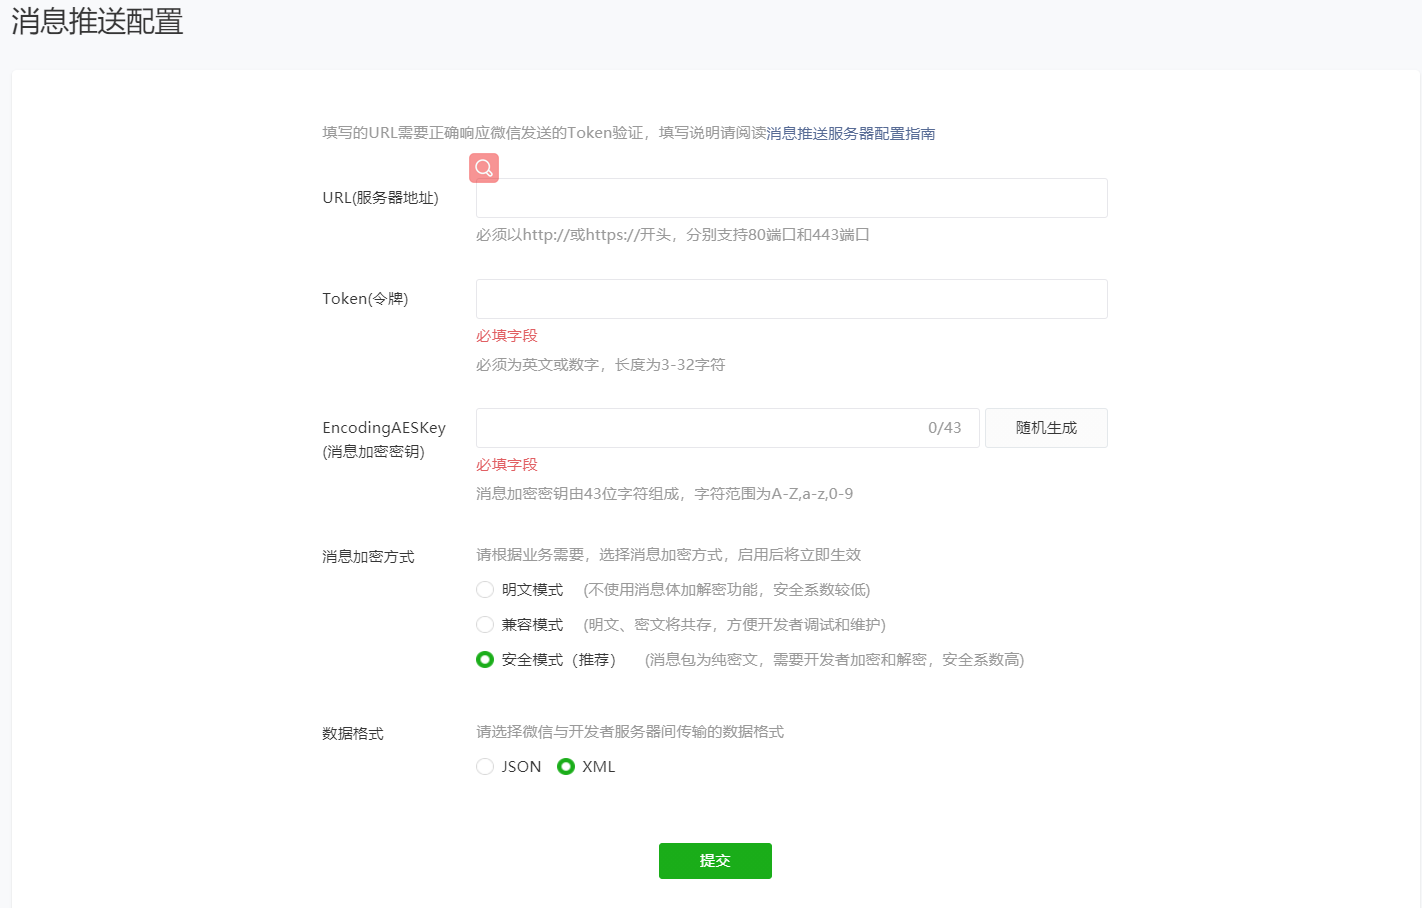This screenshot has width=1422, height=908.
Task: Click hint text about http:// and https:// ports
Action: 673,235
